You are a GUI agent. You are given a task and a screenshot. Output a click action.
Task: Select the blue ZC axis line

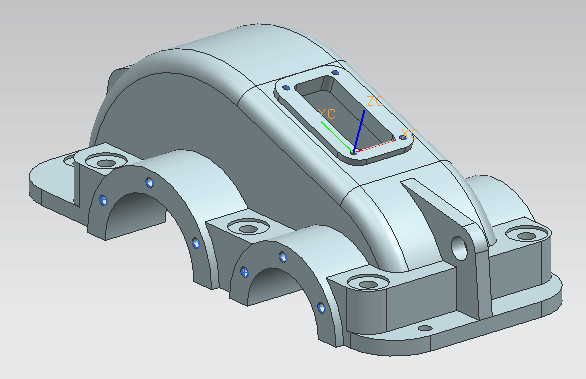click(359, 131)
